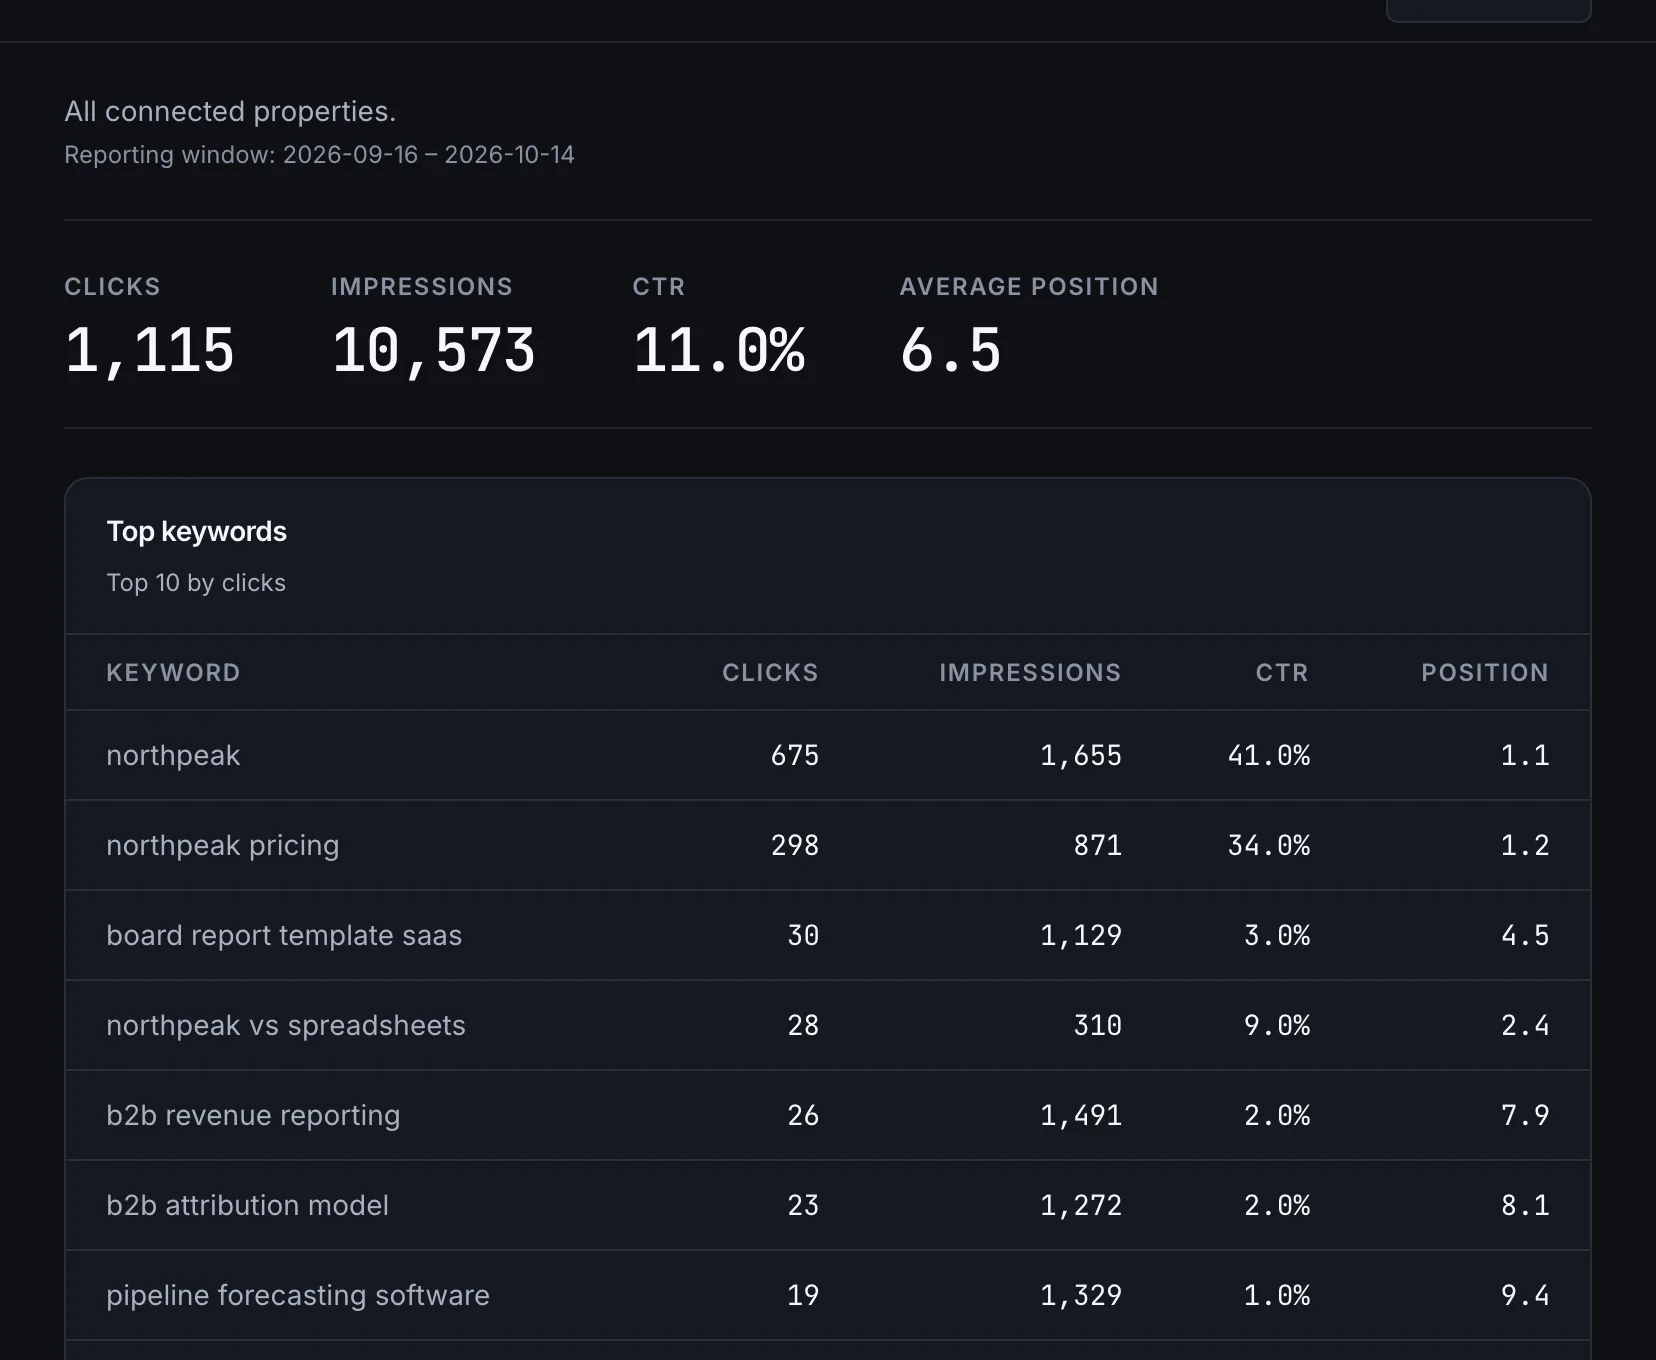The width and height of the screenshot is (1656, 1360).
Task: Click the 8.1 position cell
Action: (1525, 1205)
